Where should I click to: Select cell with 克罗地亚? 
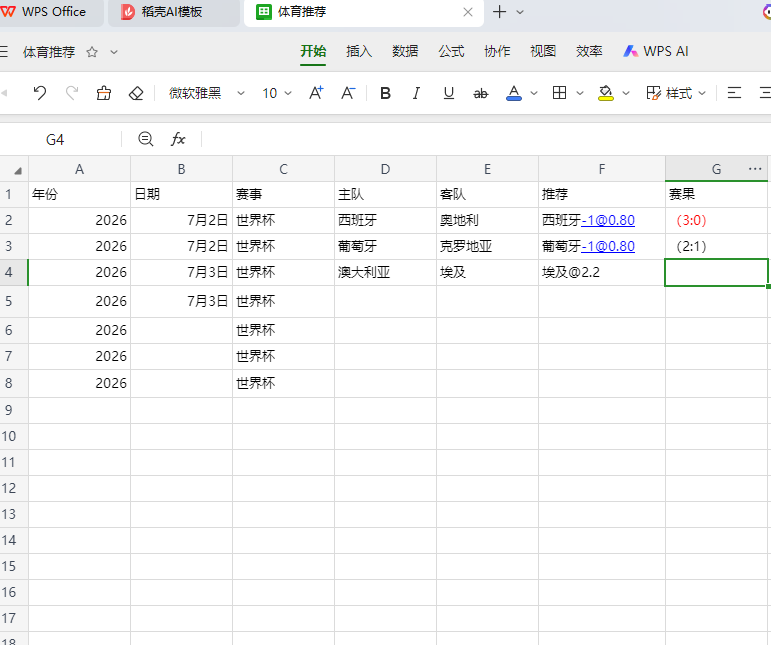[487, 246]
